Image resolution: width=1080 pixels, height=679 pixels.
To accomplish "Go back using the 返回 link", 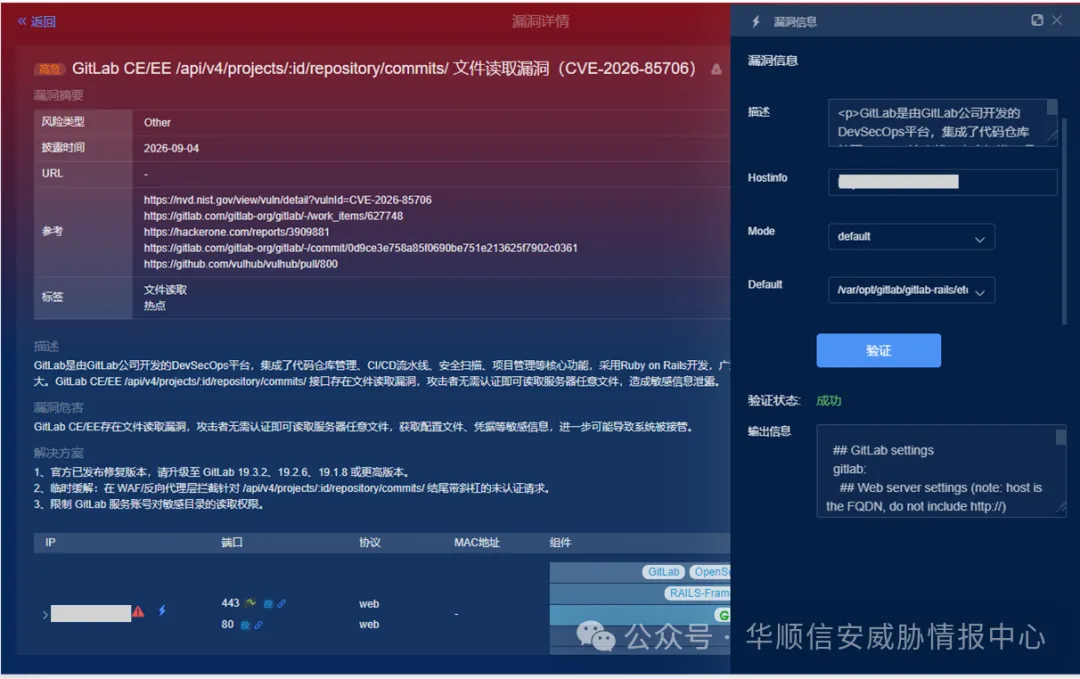I will (x=37, y=21).
